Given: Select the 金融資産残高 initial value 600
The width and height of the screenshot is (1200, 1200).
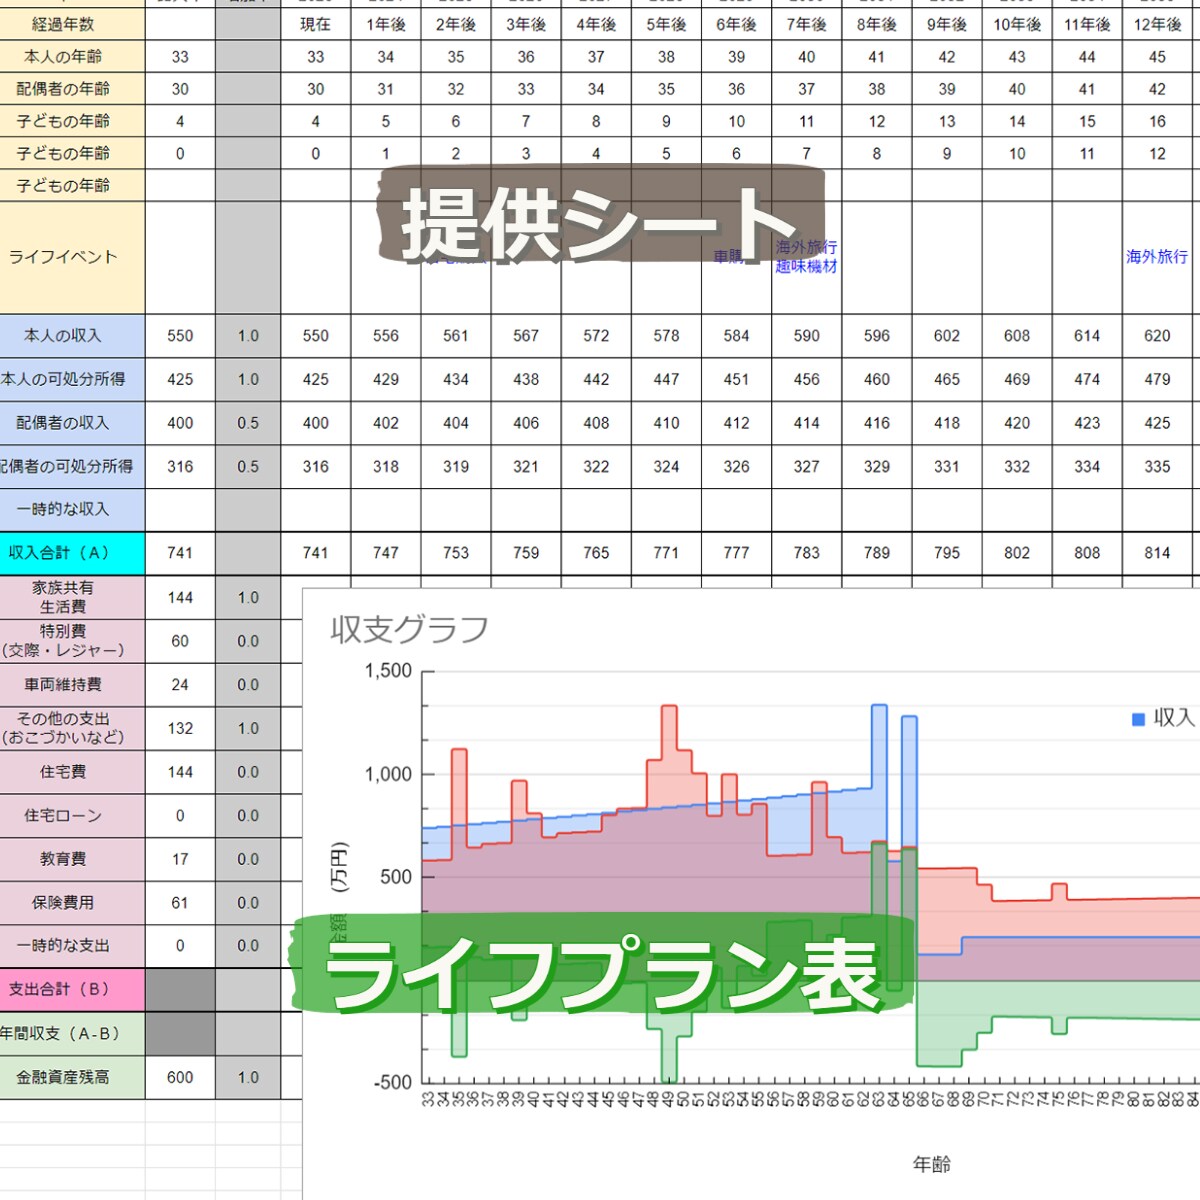Looking at the screenshot, I should click(x=180, y=1078).
